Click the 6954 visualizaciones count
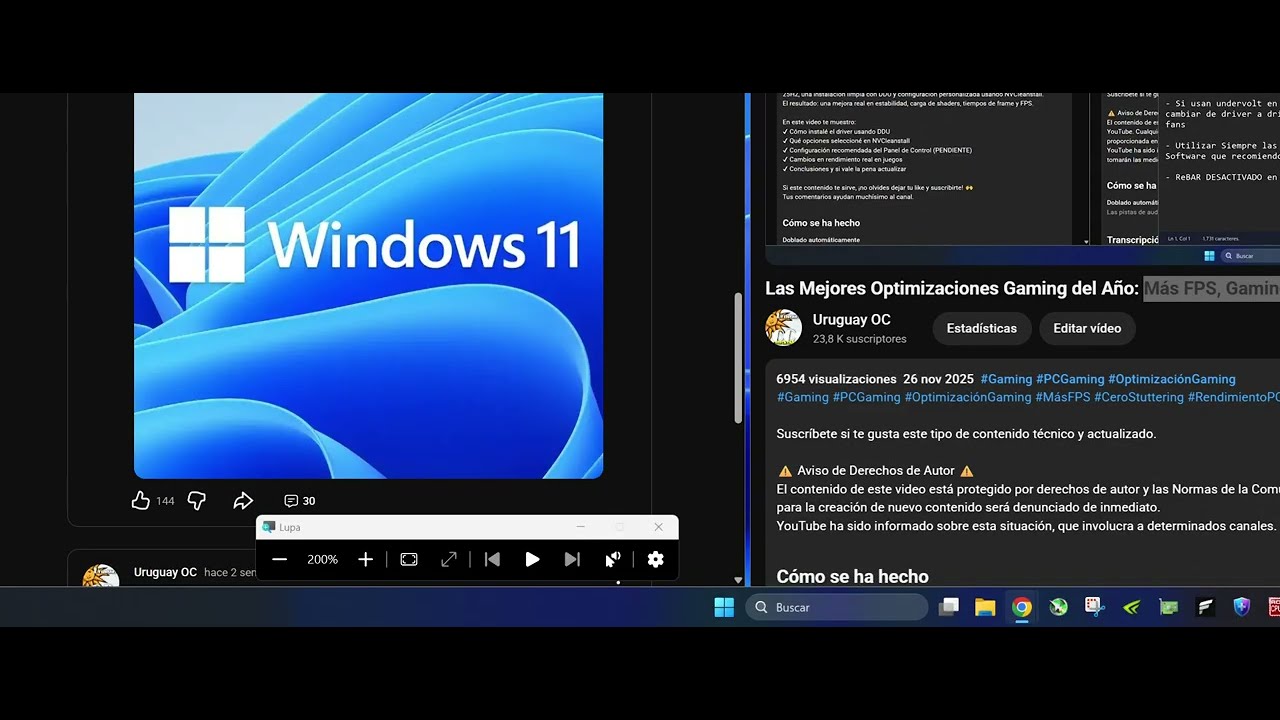1280x720 pixels. [836, 379]
